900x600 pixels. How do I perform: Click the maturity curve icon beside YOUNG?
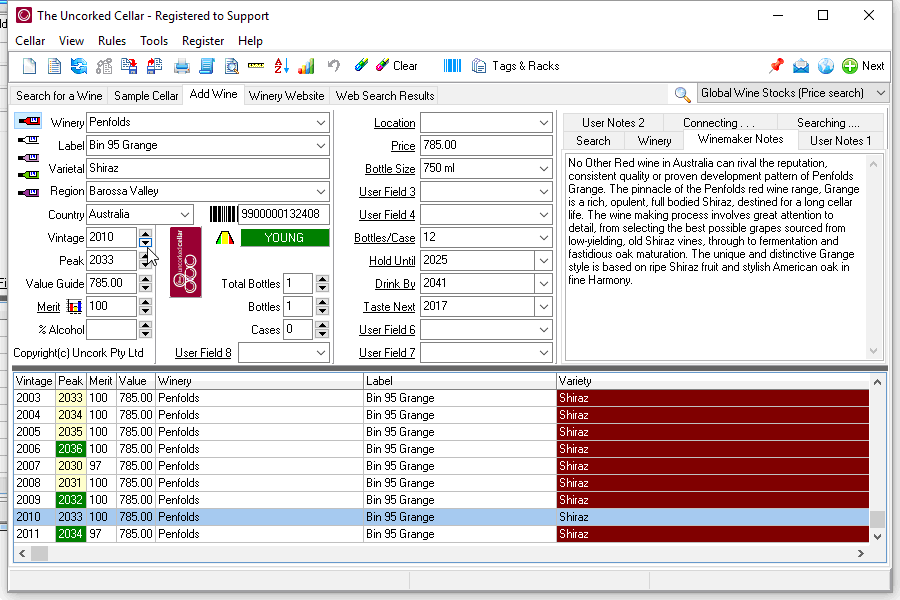[x=226, y=238]
